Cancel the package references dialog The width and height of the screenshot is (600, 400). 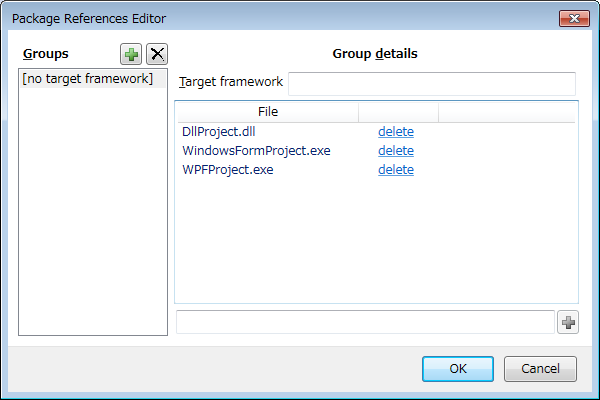pos(540,369)
